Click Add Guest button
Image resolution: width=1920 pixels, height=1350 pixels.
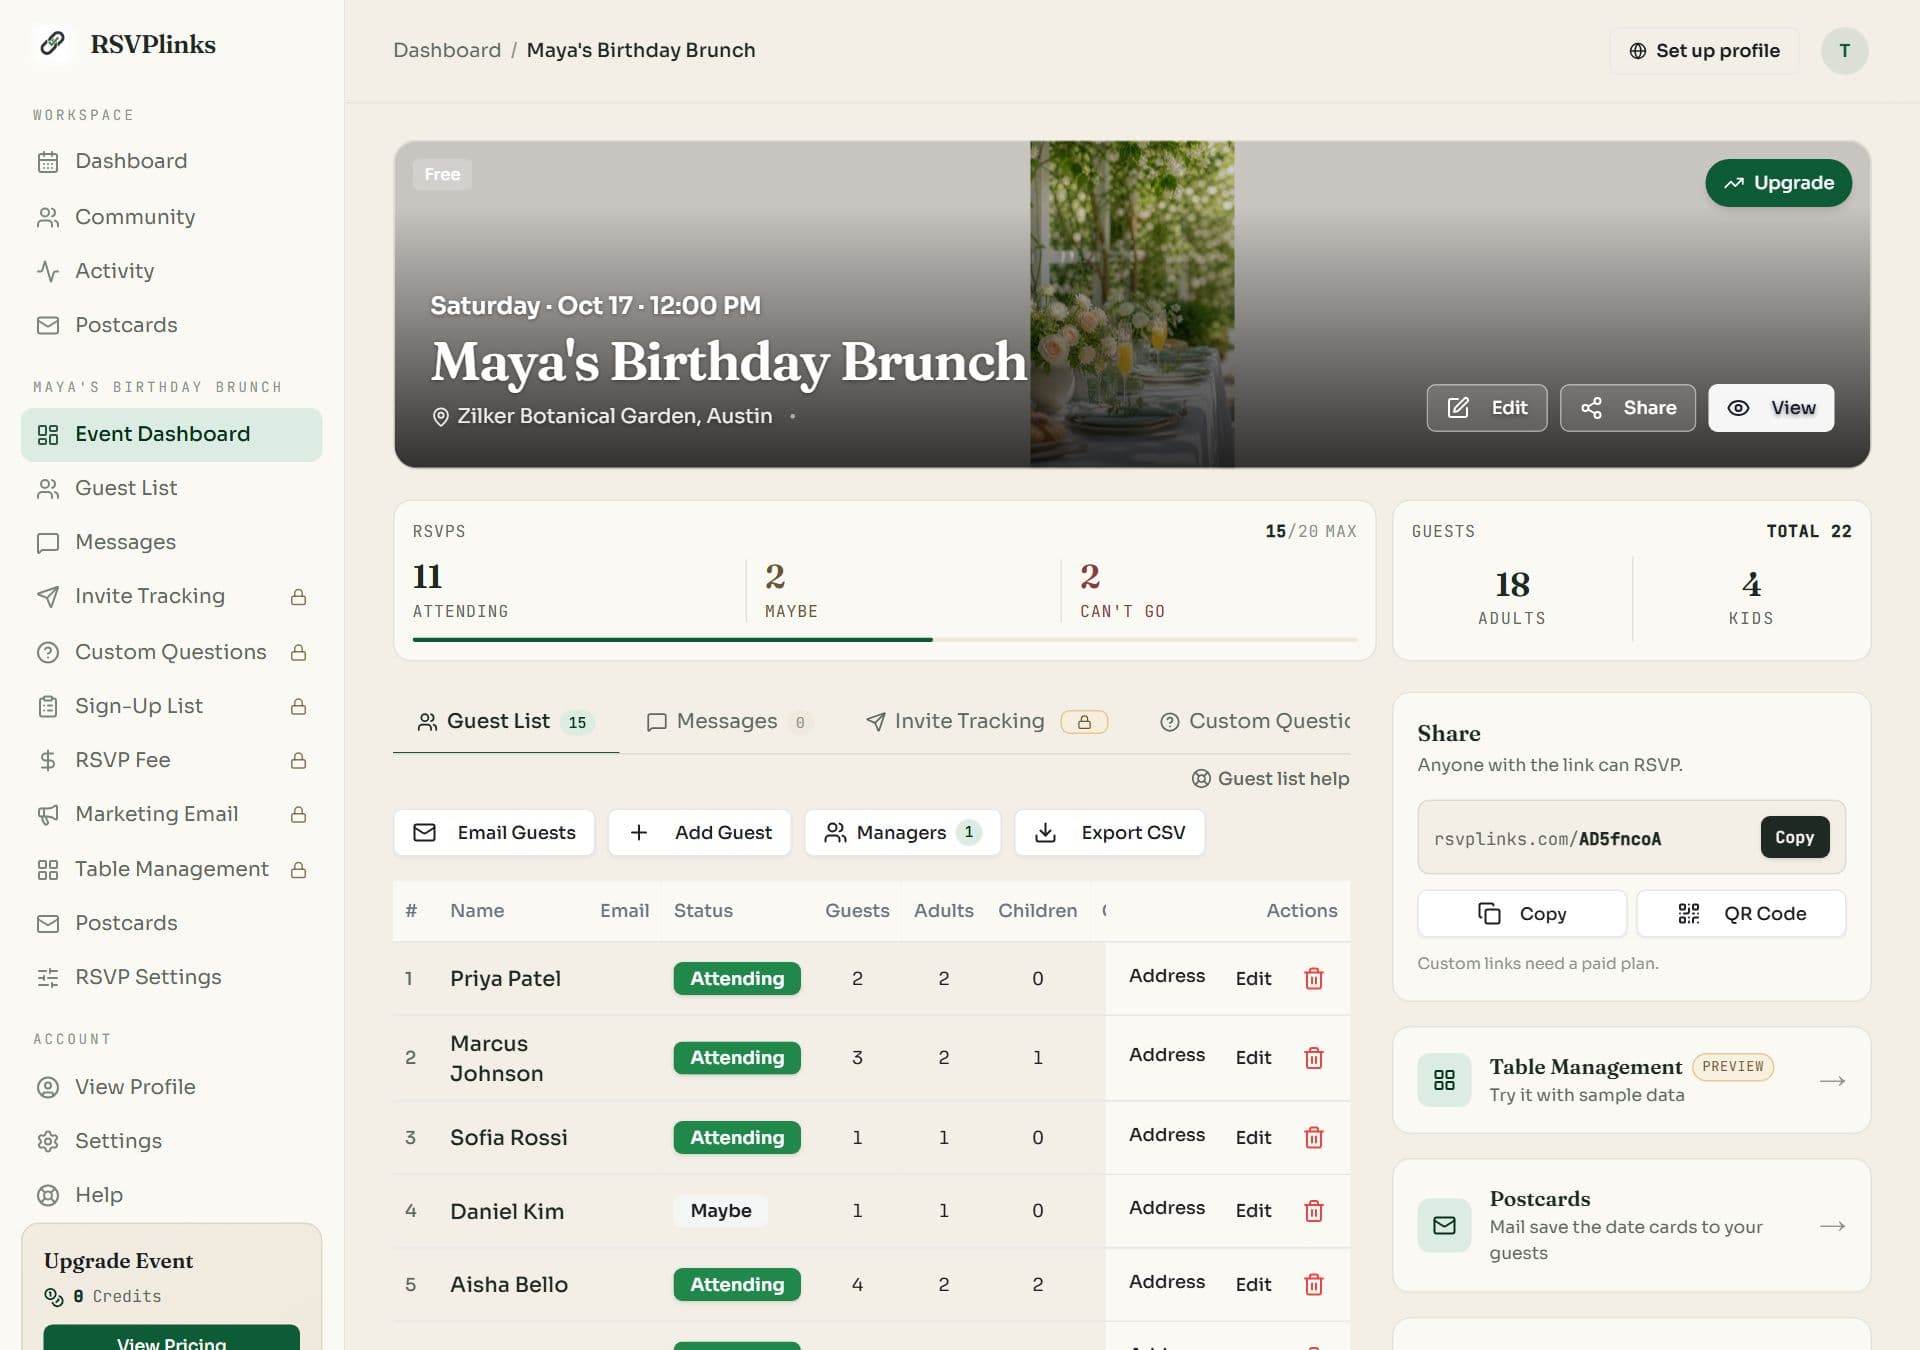coord(700,833)
